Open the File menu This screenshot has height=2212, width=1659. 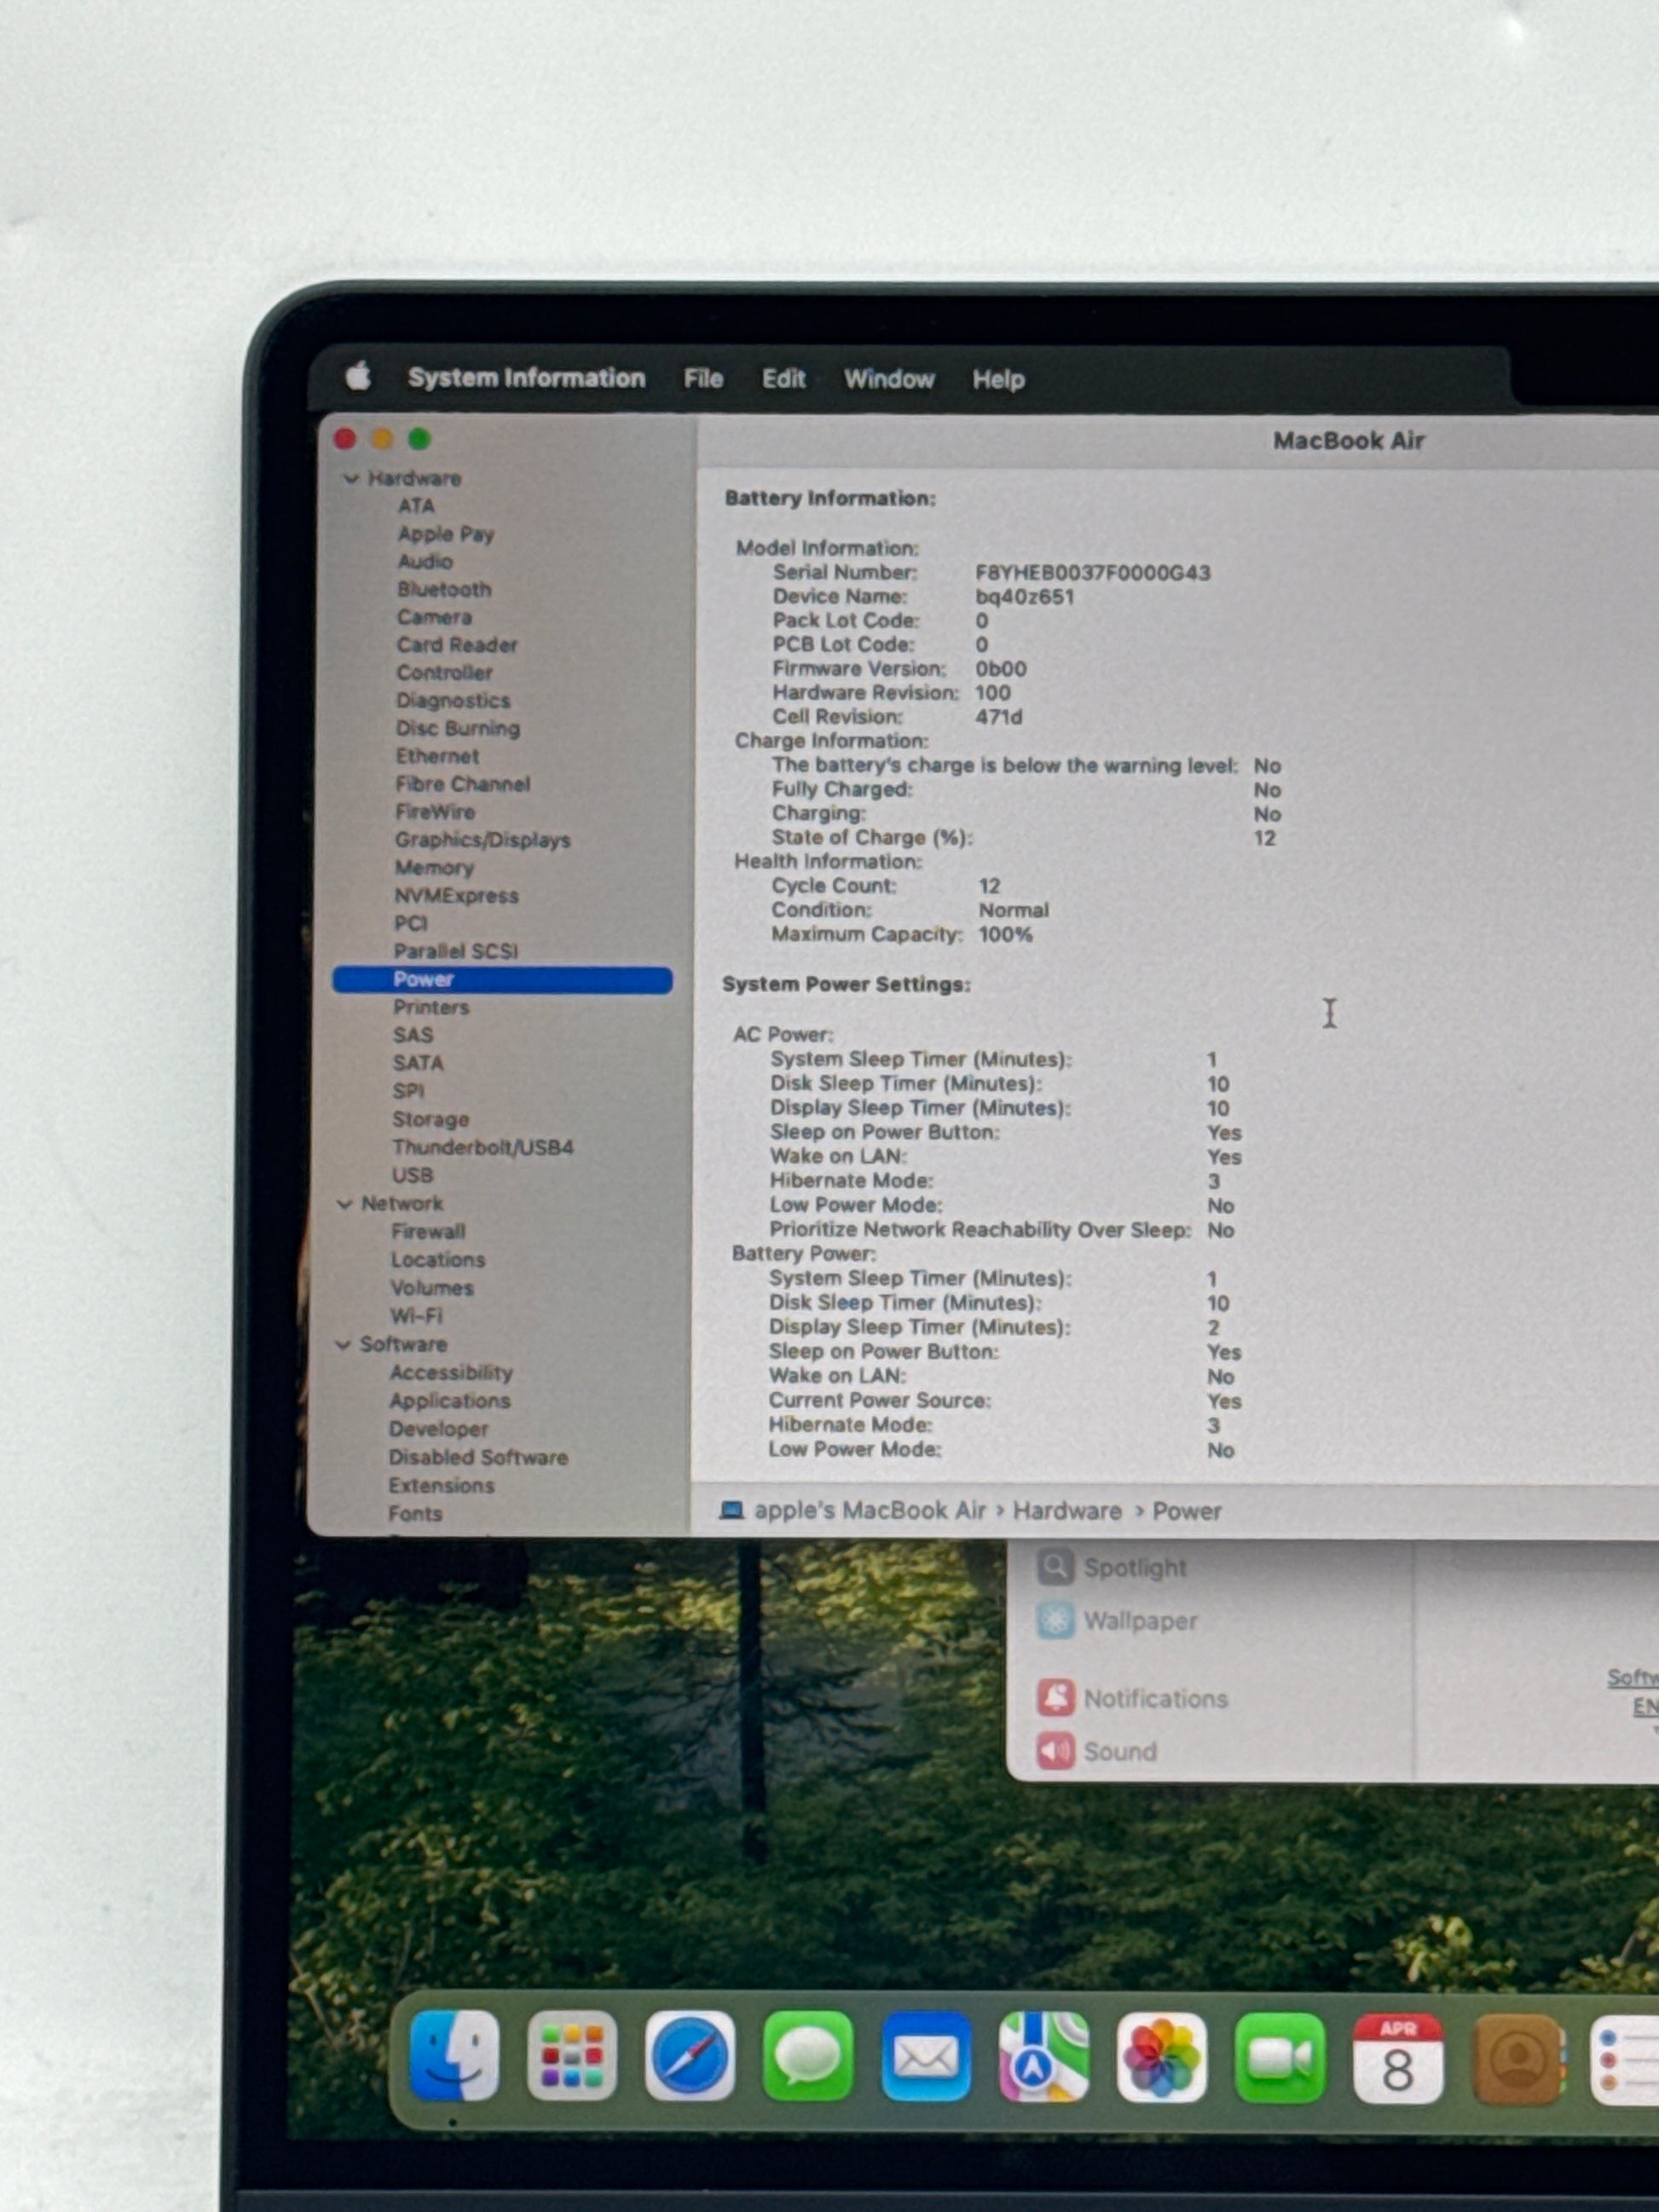[703, 379]
